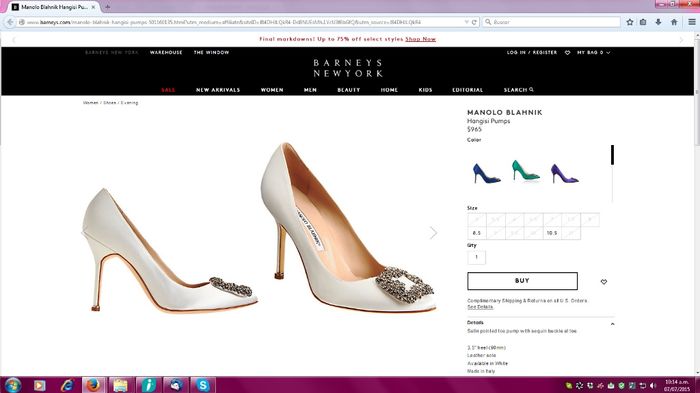Click the color list scrollbar thumb
The width and height of the screenshot is (700, 393).
[x=612, y=155]
